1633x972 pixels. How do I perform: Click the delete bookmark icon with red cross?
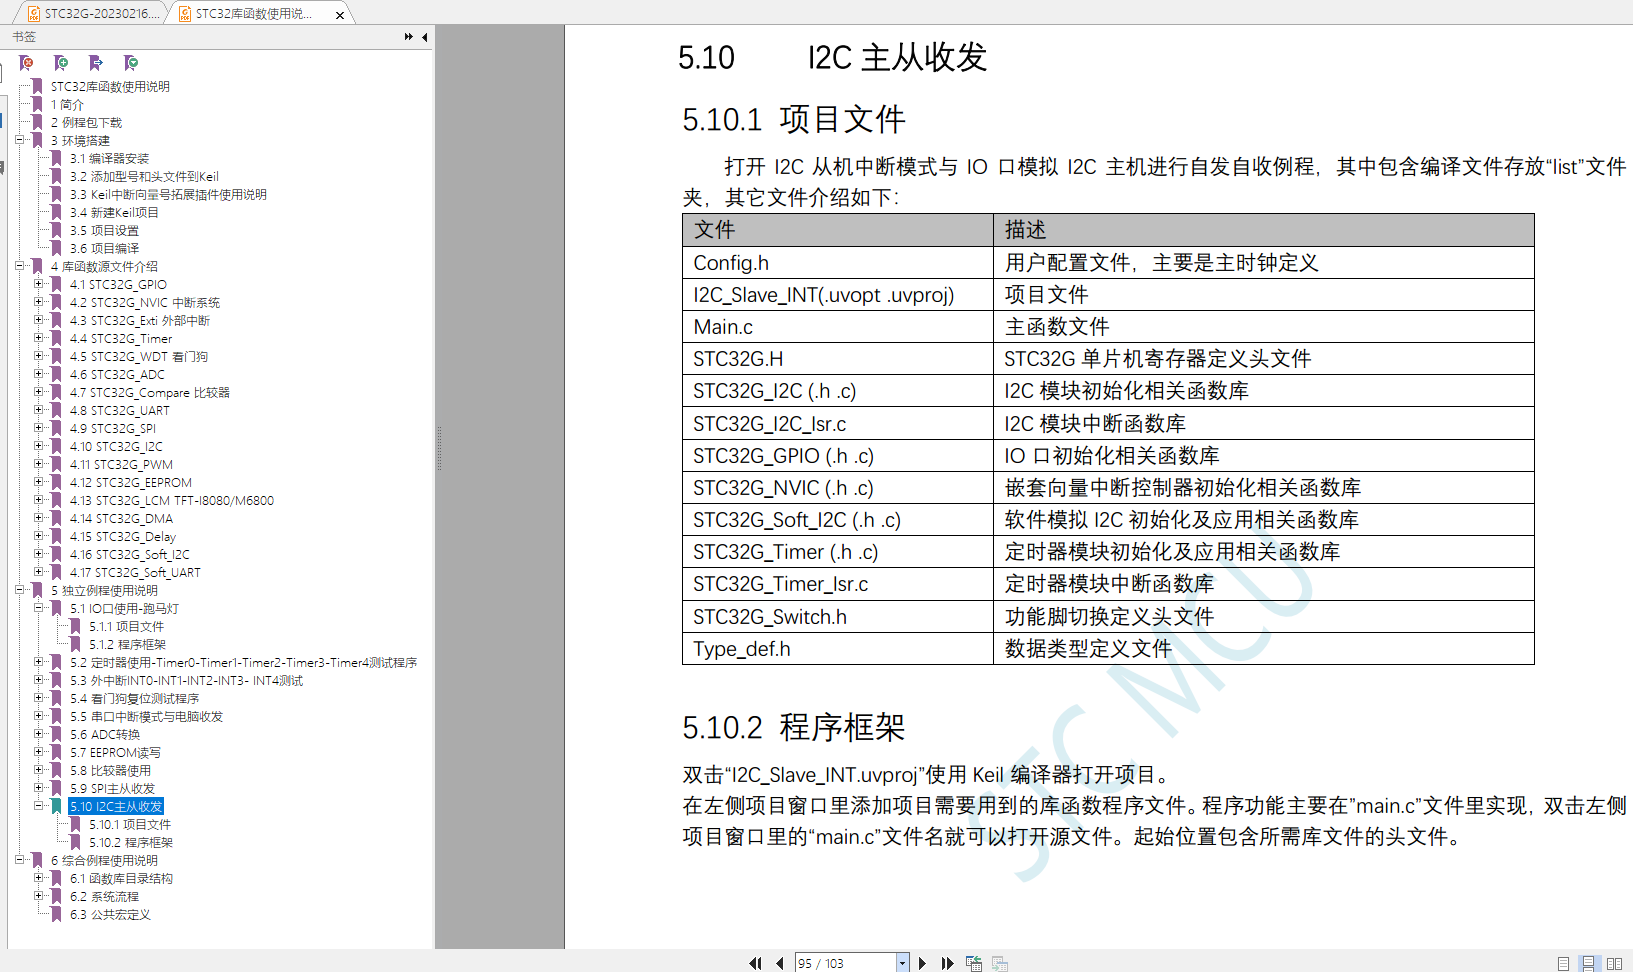27,63
